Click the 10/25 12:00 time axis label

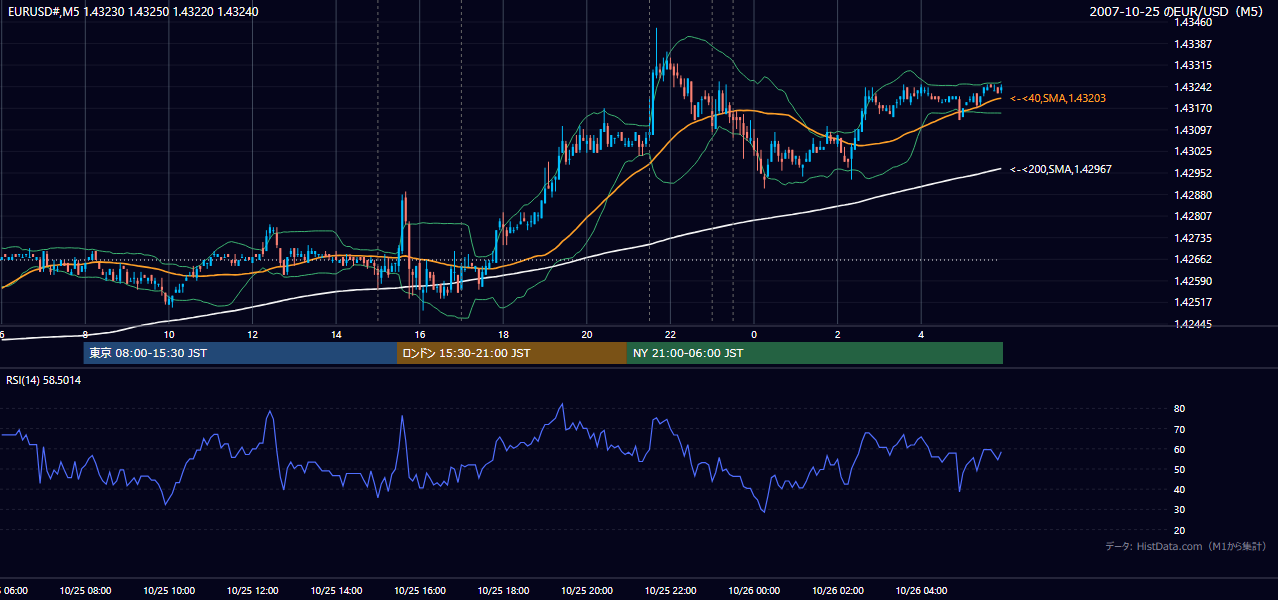[x=252, y=590]
